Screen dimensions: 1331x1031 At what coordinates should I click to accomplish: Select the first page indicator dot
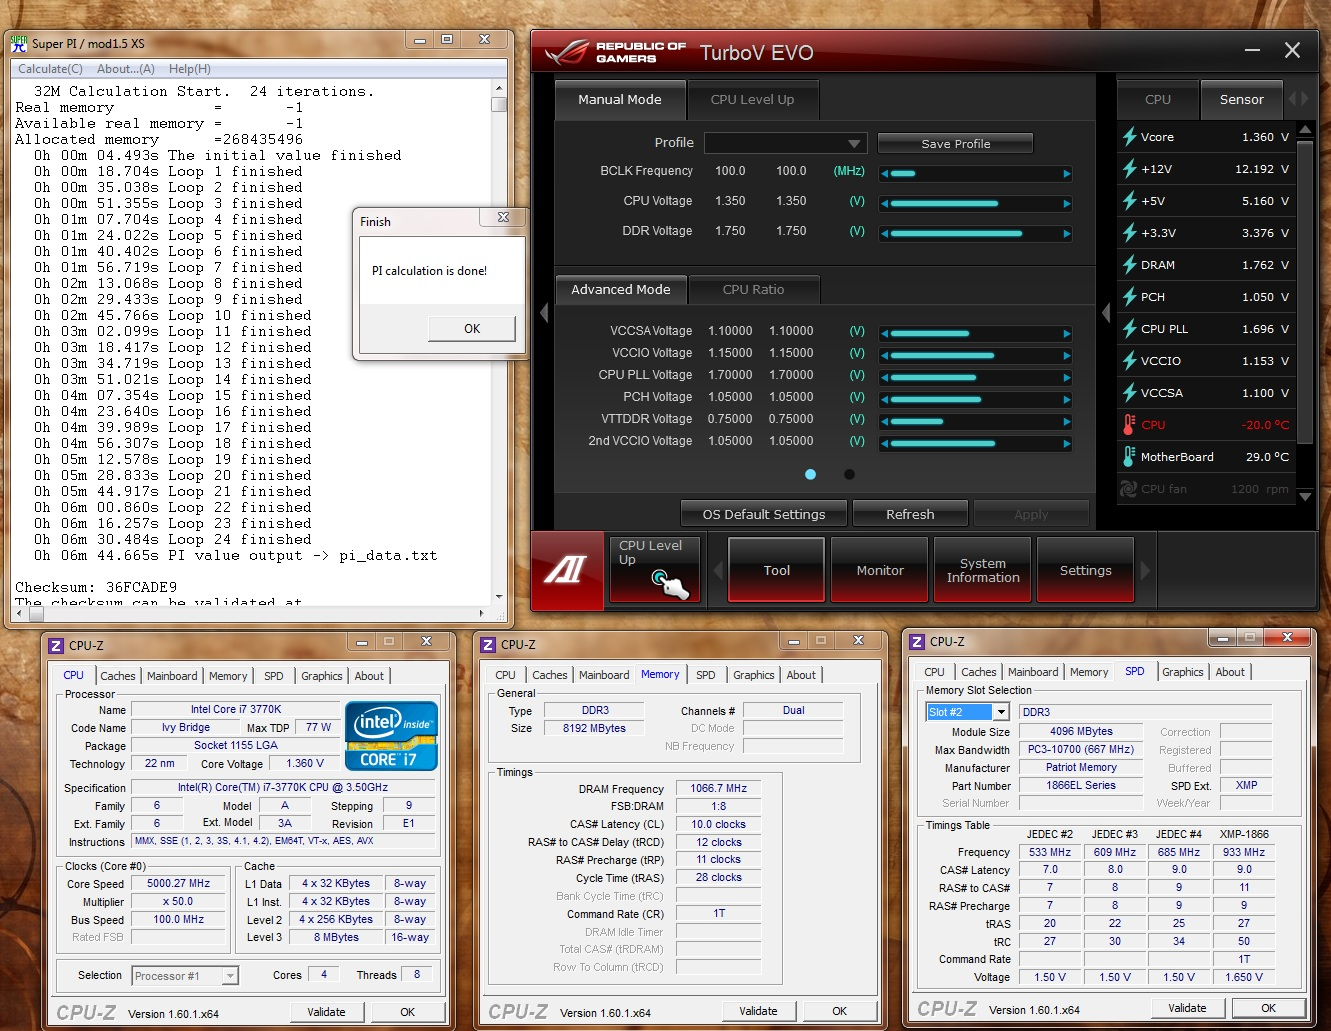(810, 475)
